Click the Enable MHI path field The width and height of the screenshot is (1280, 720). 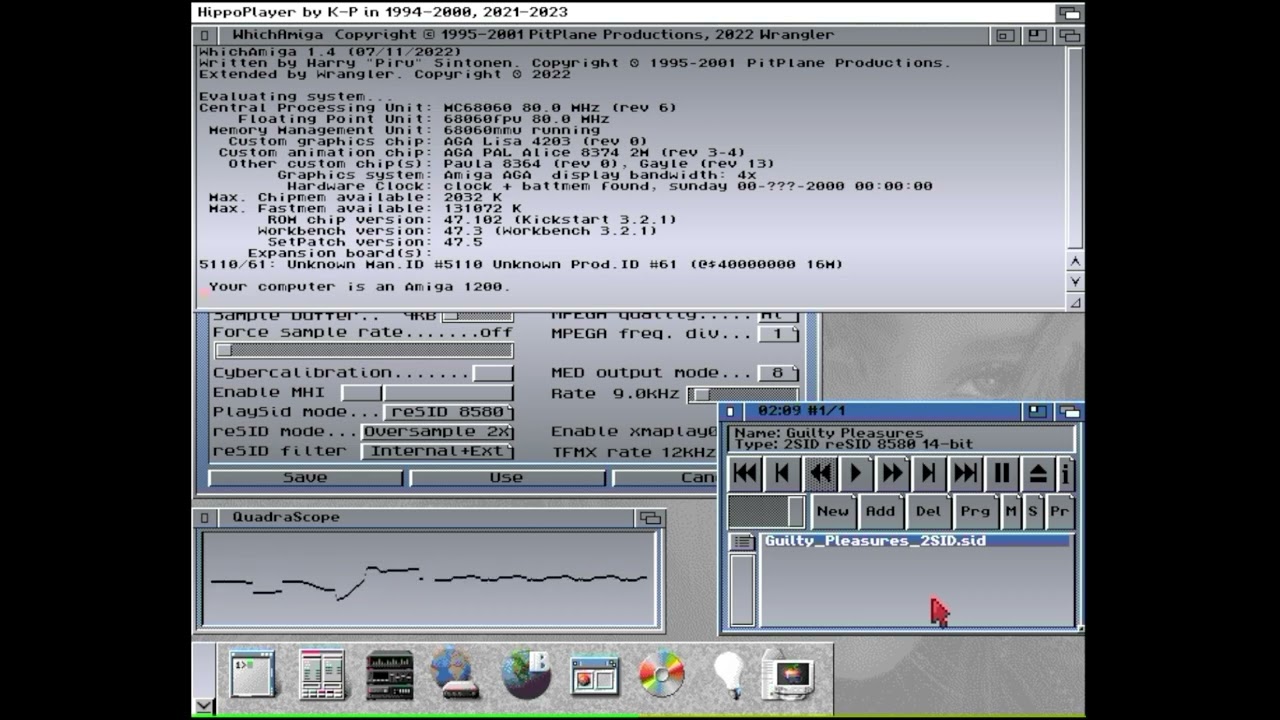pos(448,392)
